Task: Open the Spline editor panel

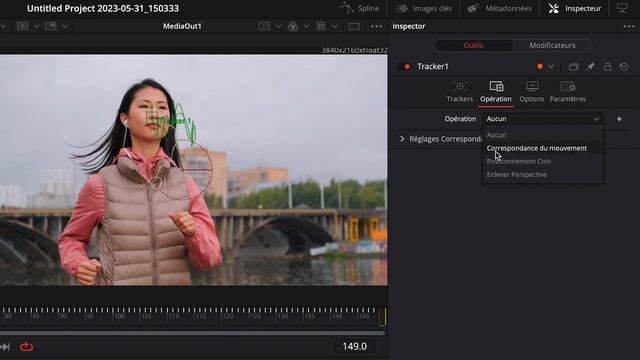Action: [x=359, y=8]
